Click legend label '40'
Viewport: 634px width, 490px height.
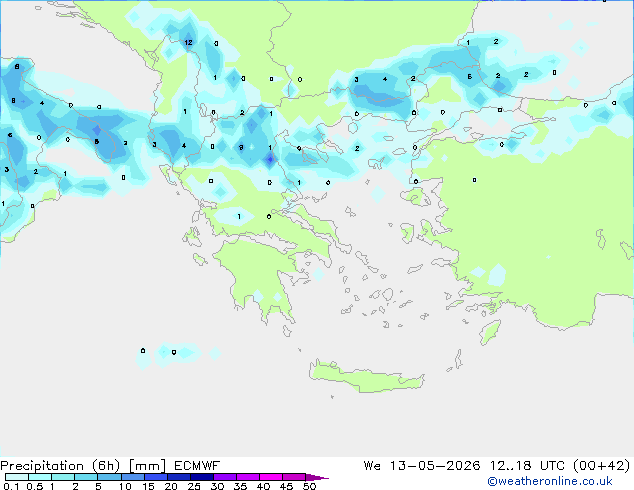(263, 486)
